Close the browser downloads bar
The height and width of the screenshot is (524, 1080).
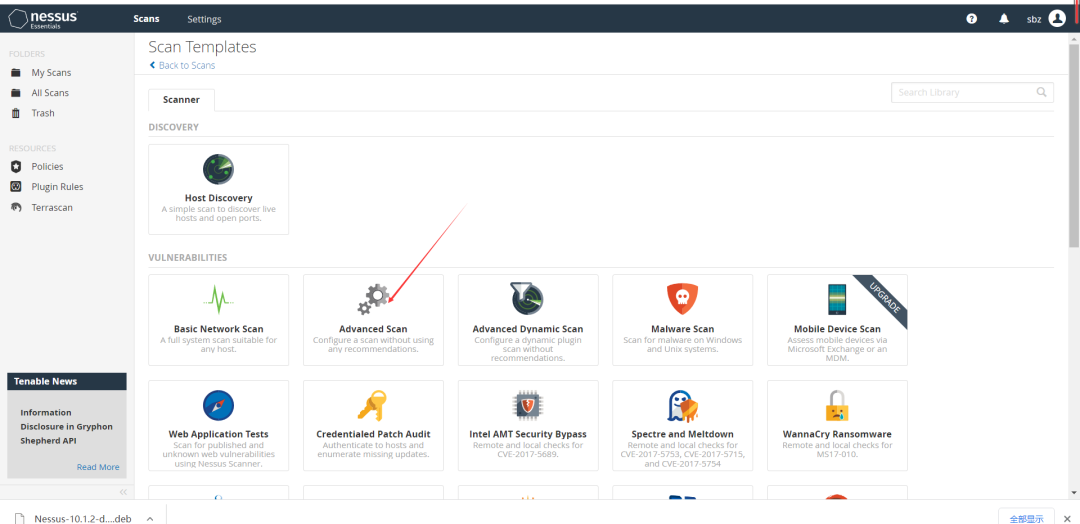coord(1066,518)
